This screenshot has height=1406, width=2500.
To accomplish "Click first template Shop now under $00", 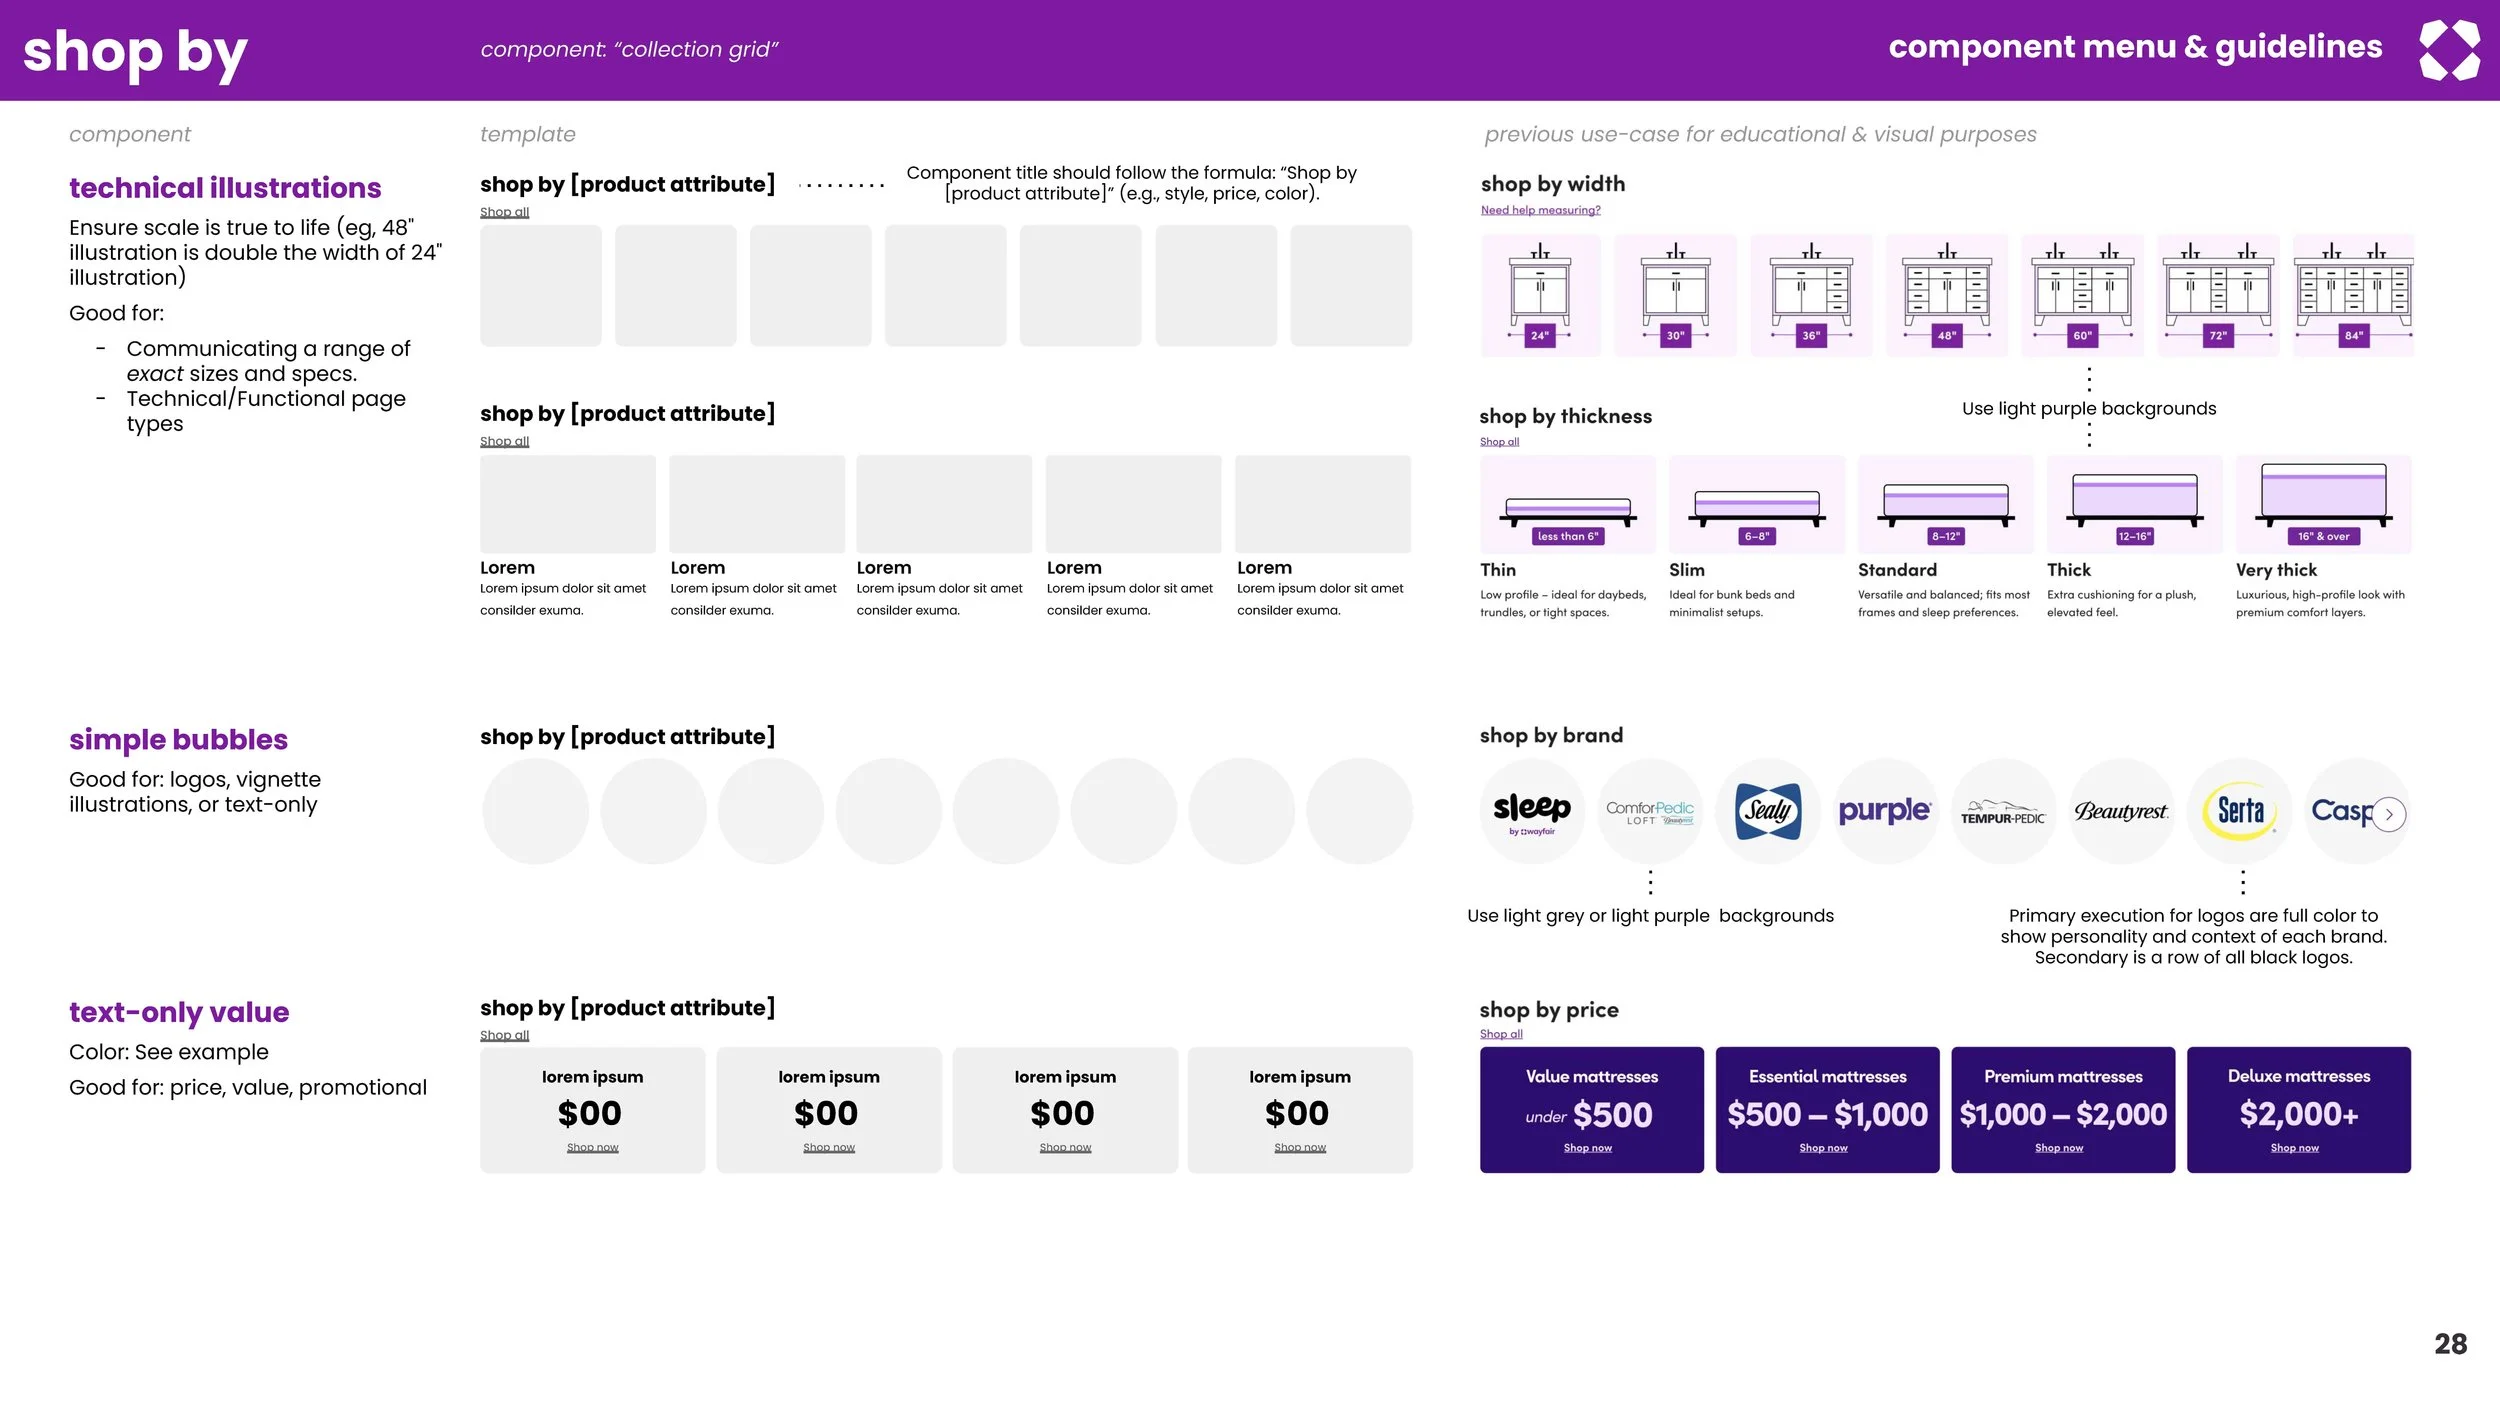I will tap(592, 1148).
